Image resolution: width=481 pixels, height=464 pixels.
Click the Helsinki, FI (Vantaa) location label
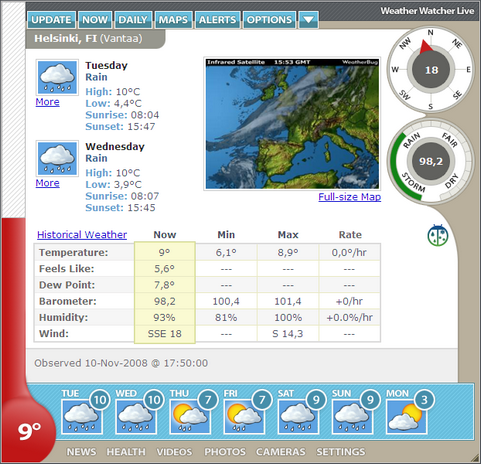click(x=88, y=39)
